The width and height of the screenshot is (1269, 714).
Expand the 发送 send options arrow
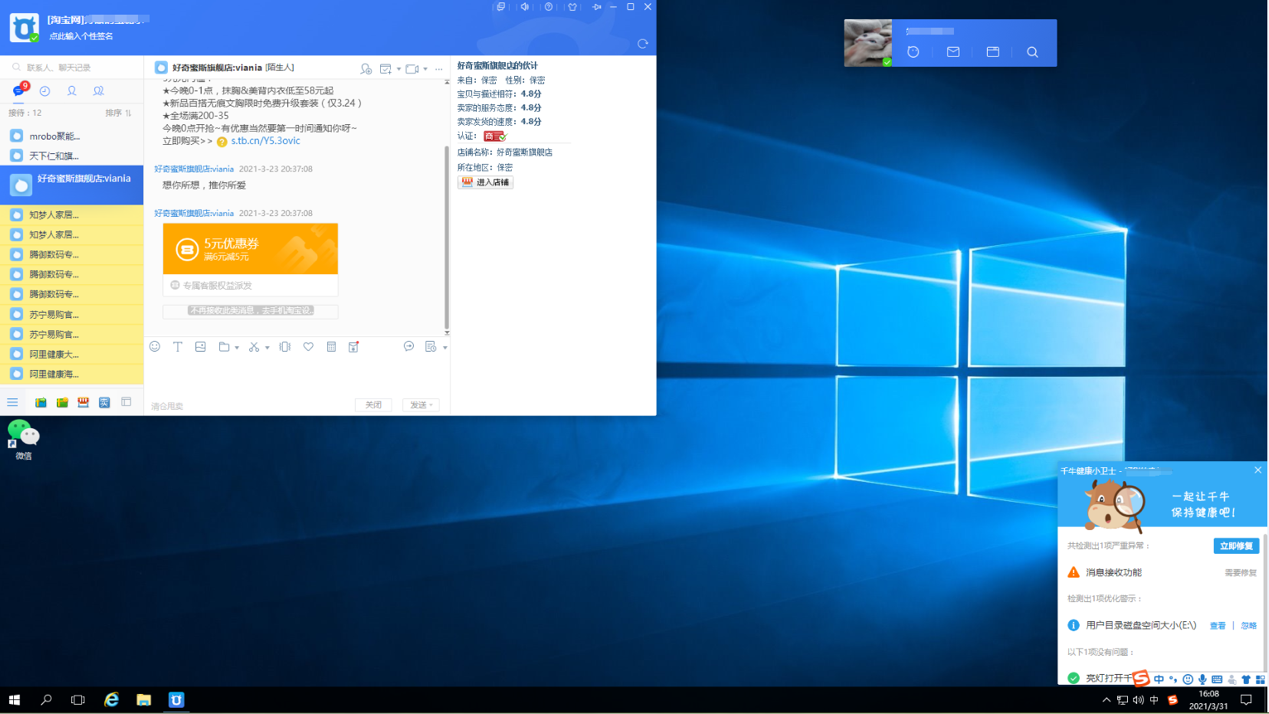(x=432, y=405)
